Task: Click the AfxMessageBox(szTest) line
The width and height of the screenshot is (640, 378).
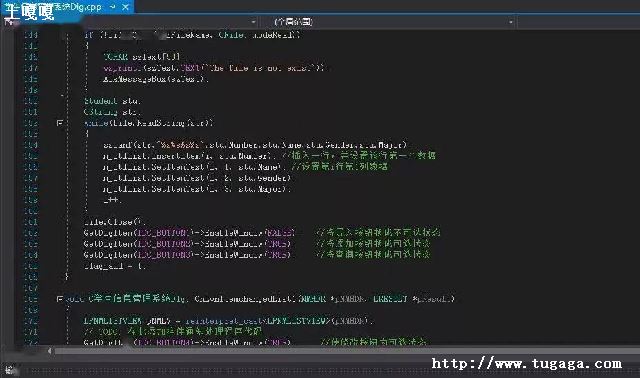Action: (156, 79)
